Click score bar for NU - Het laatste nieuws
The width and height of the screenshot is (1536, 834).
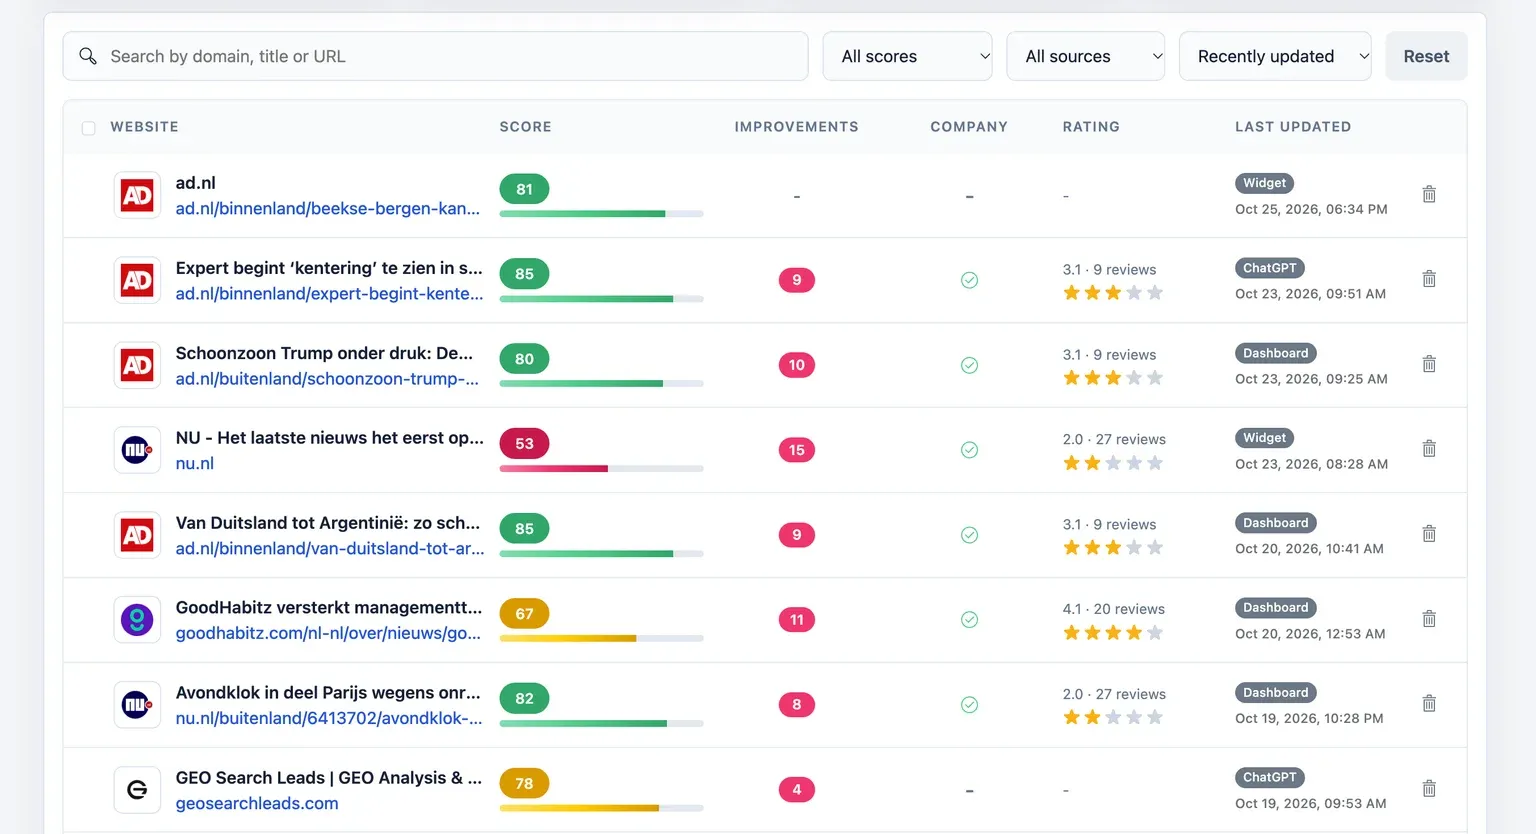point(602,468)
